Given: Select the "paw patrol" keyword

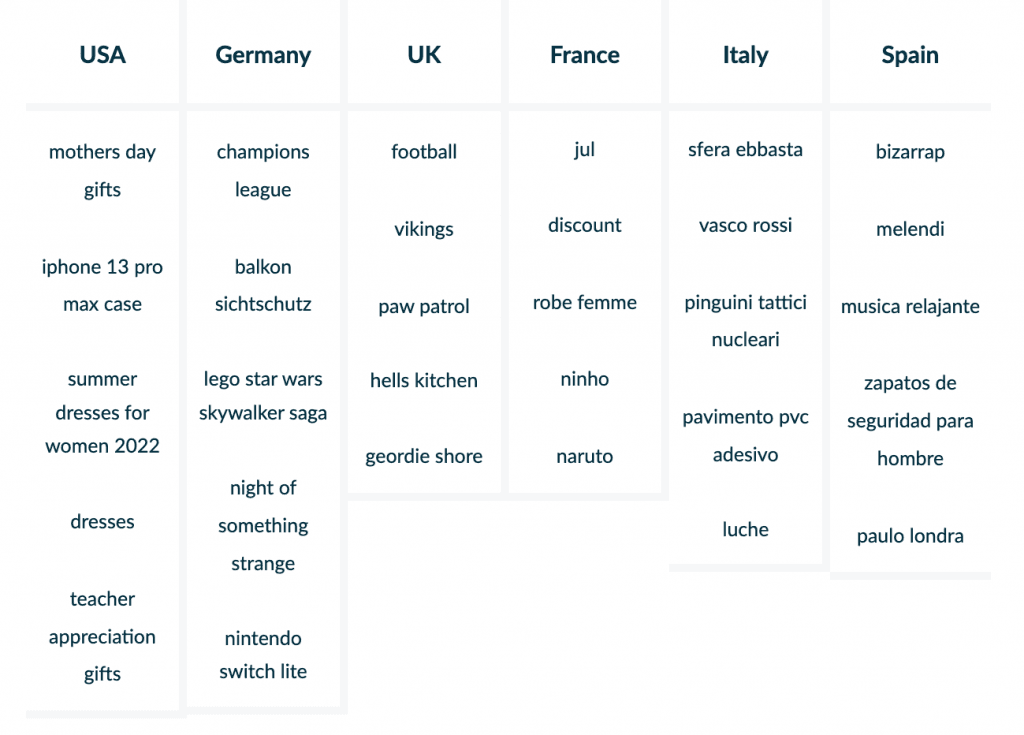Looking at the screenshot, I should 424,306.
